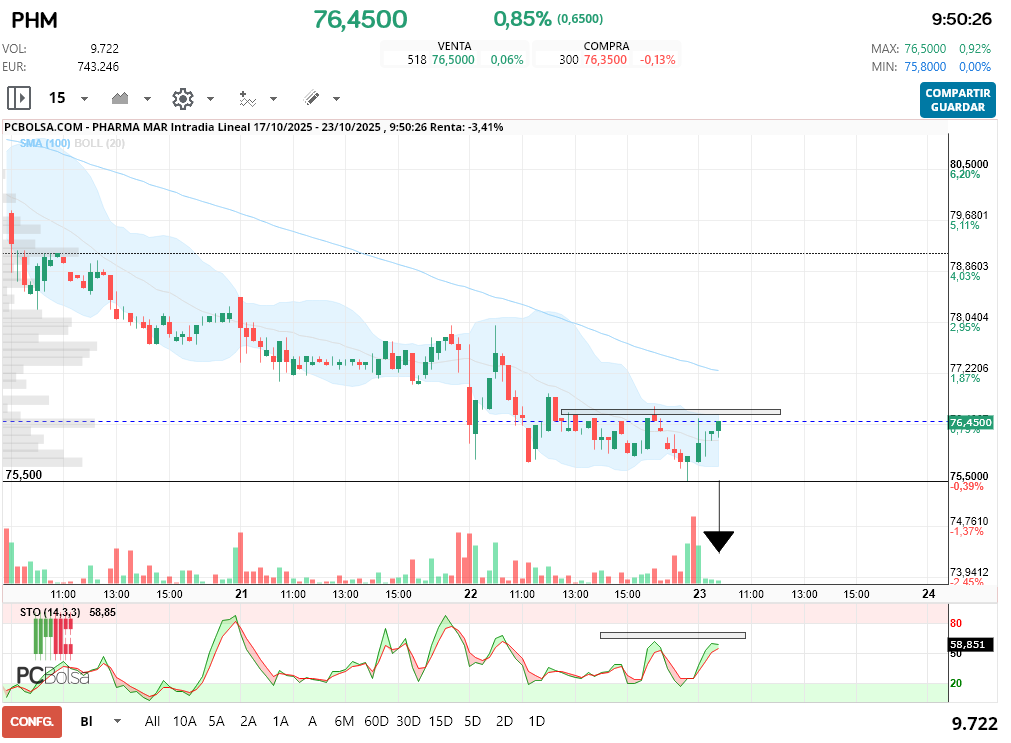Select the 5D time range
Image resolution: width=1011 pixels, height=743 pixels.
pos(473,721)
